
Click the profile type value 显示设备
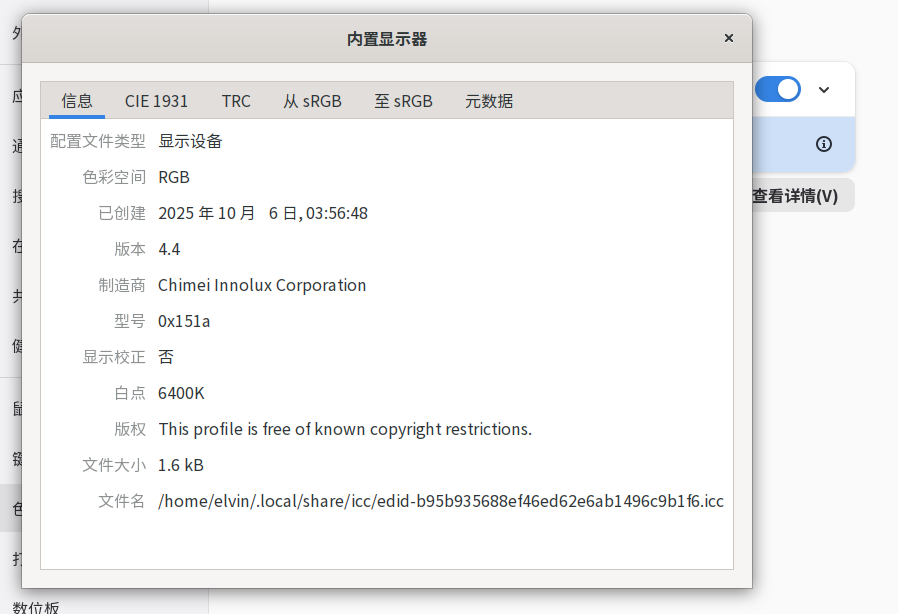(x=190, y=141)
